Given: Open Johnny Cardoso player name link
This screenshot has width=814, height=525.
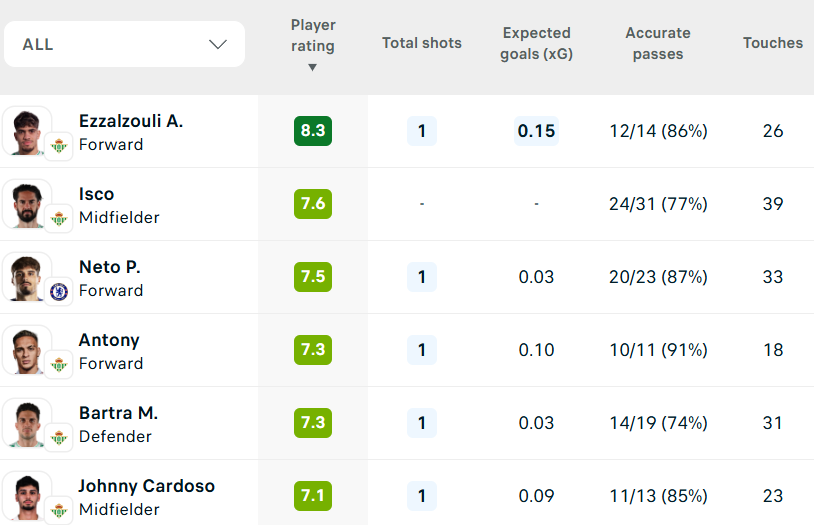Looking at the screenshot, I should click(x=146, y=486).
